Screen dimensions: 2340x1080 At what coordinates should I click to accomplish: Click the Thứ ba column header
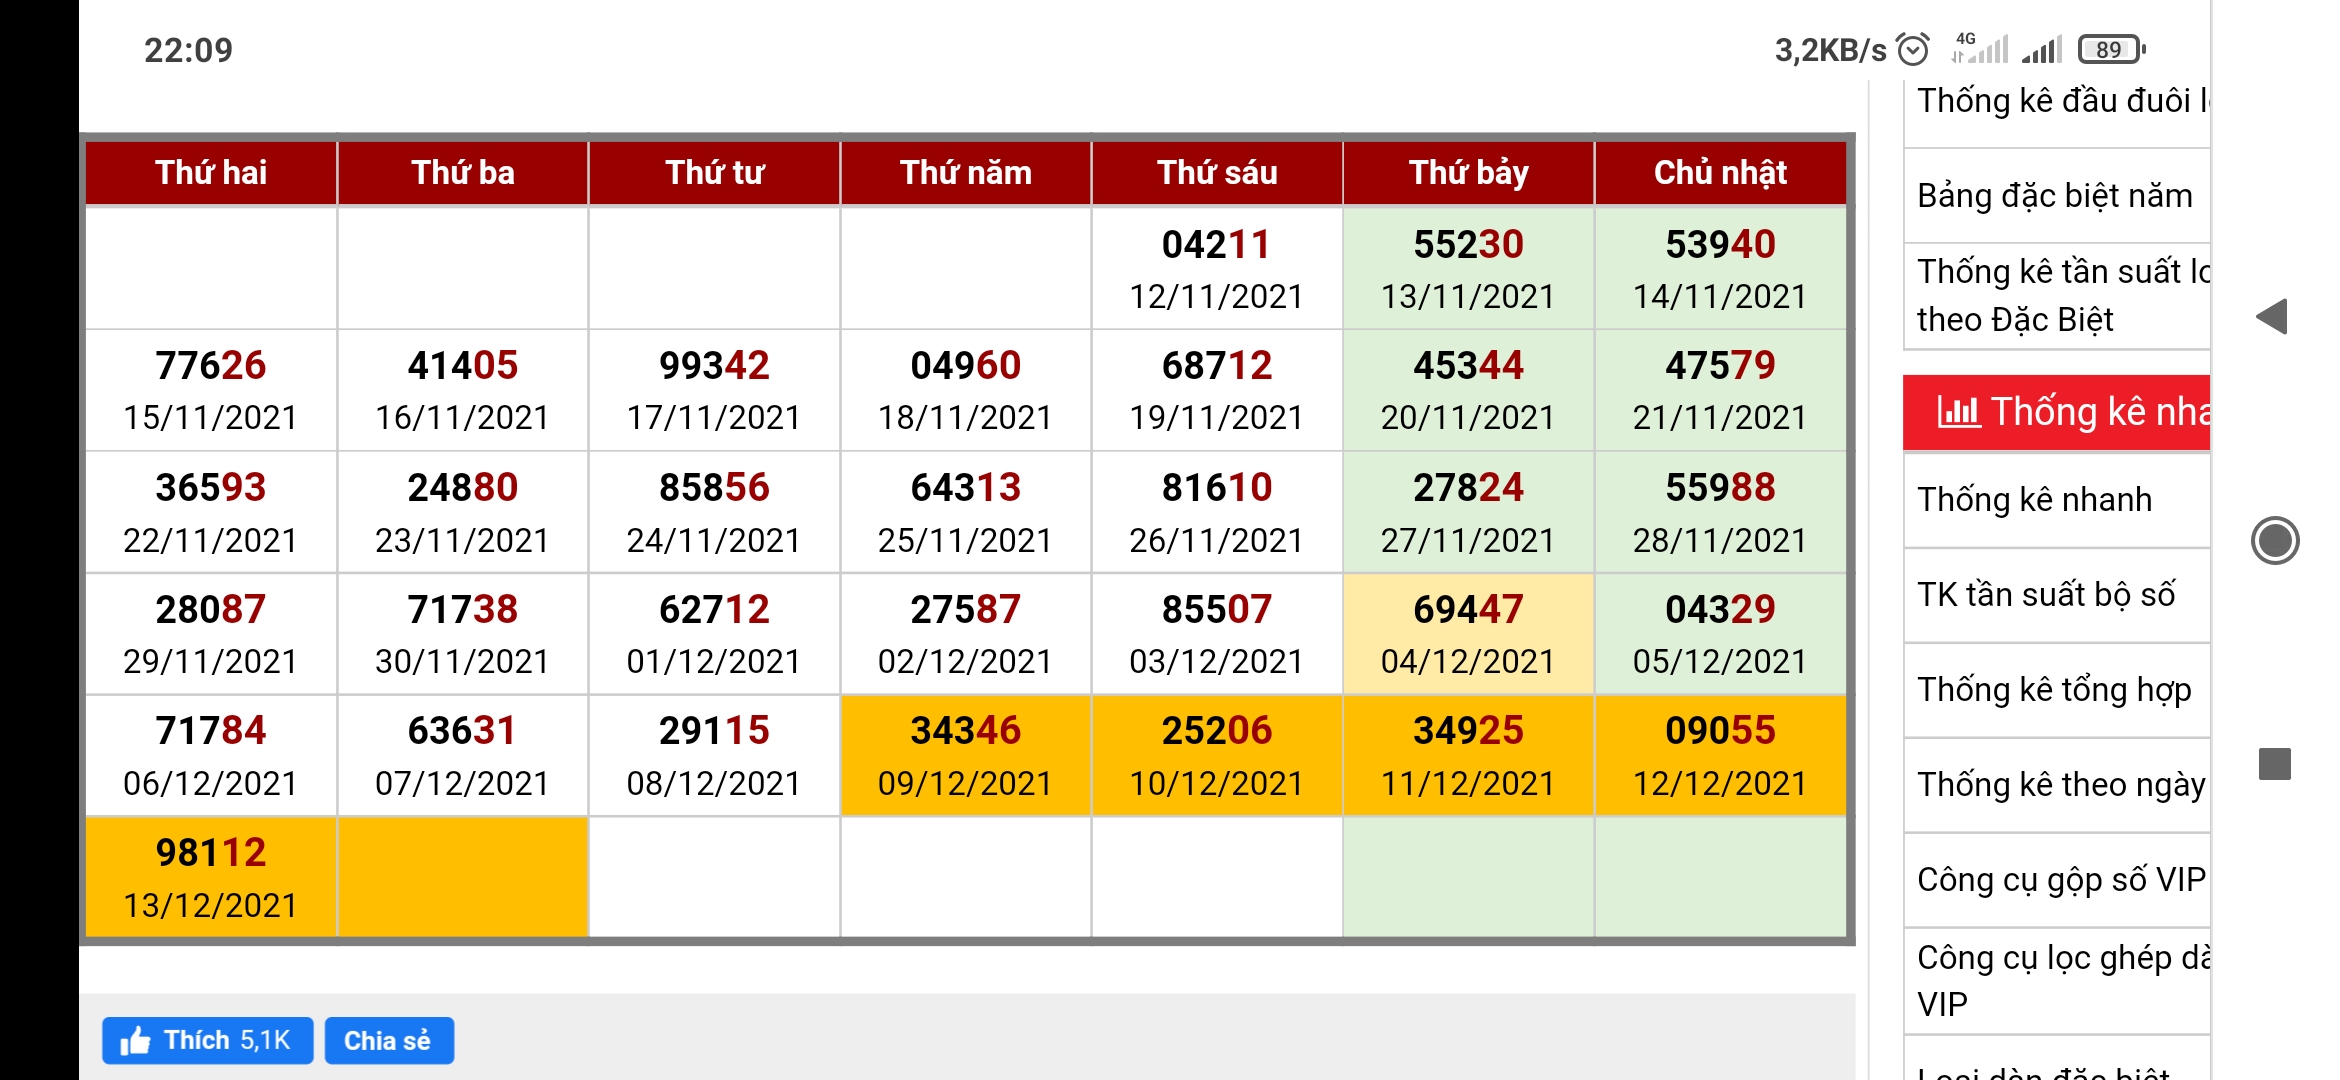[x=463, y=172]
